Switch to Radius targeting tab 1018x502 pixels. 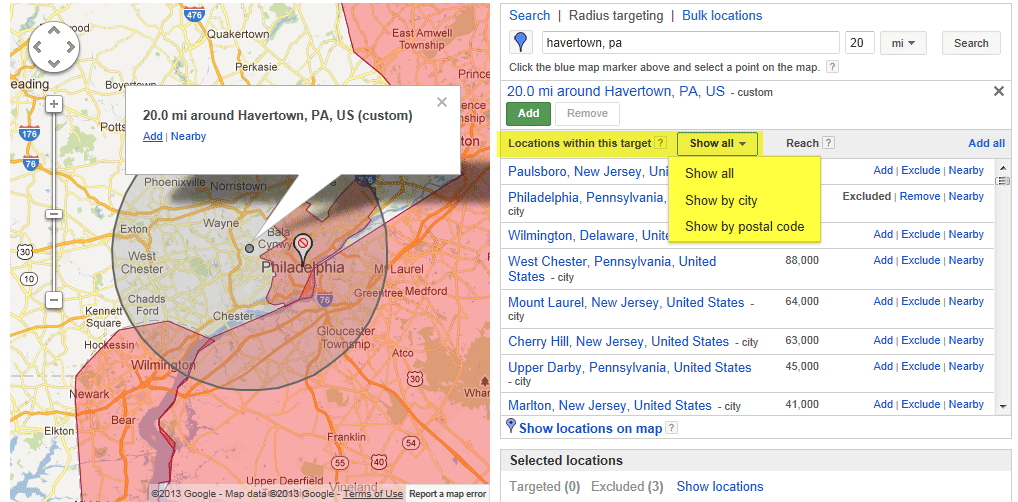616,16
